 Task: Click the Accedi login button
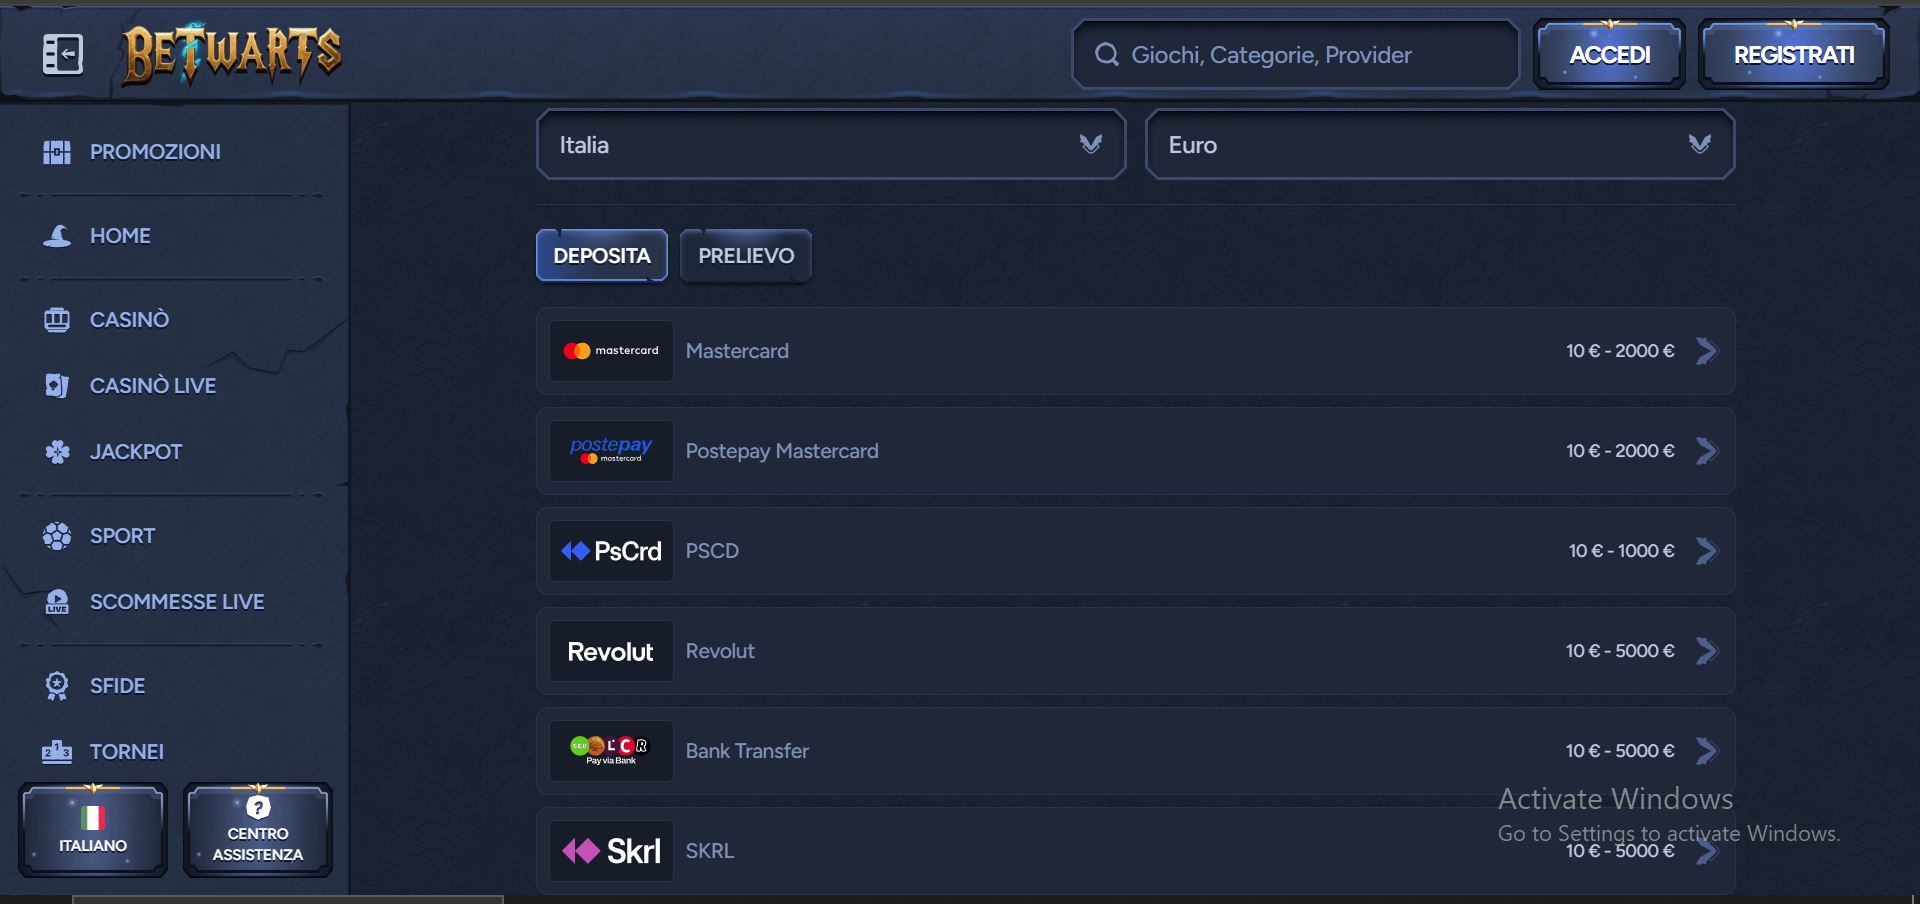(1609, 55)
